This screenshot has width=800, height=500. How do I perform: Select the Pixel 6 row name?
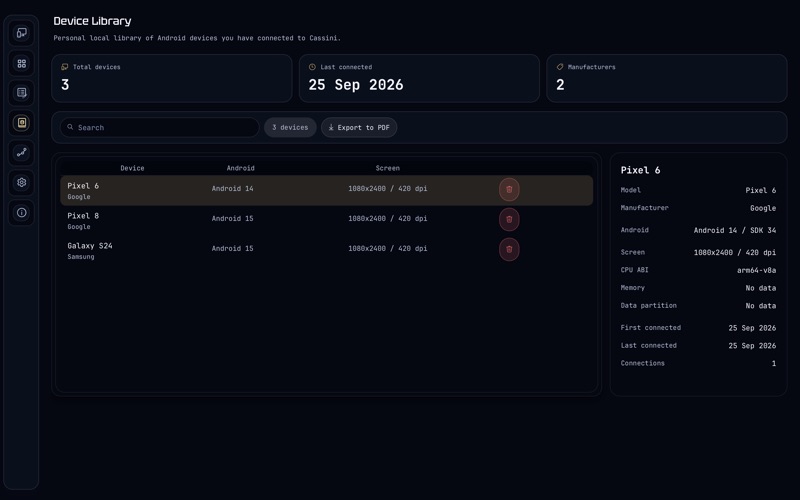click(83, 186)
